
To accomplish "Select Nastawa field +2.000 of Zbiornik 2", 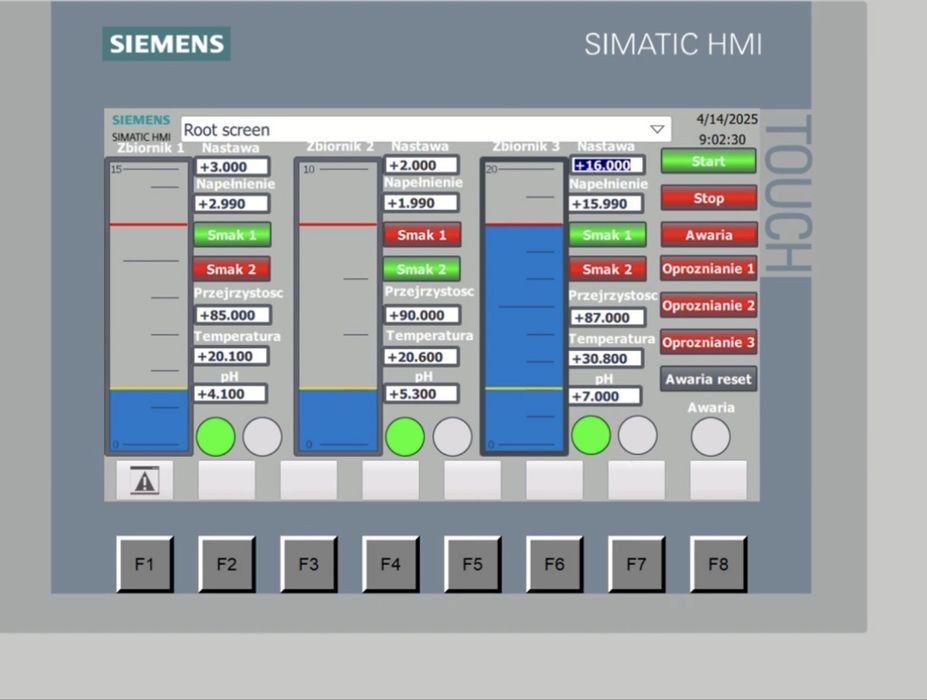I will pos(422,165).
